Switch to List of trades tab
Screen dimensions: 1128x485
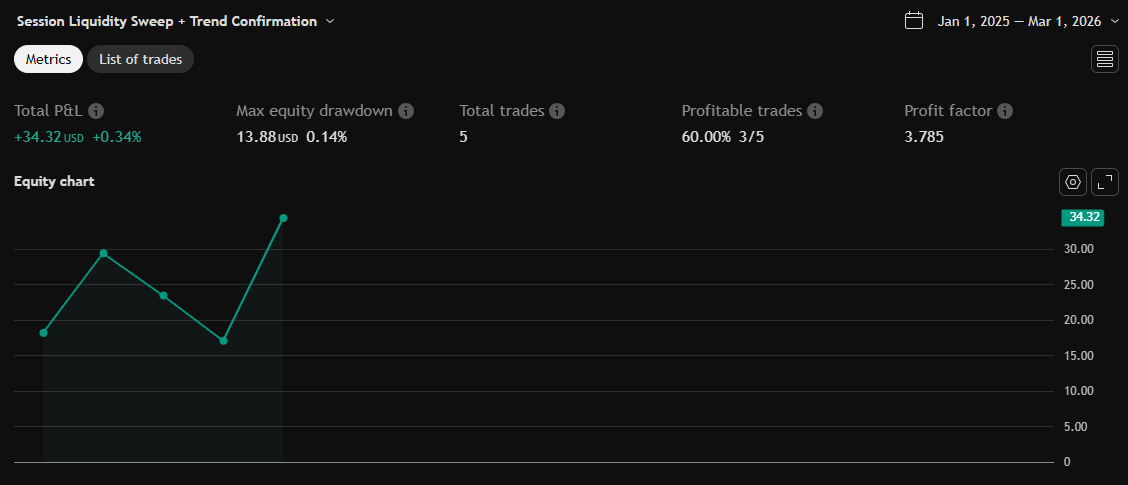[x=140, y=59]
